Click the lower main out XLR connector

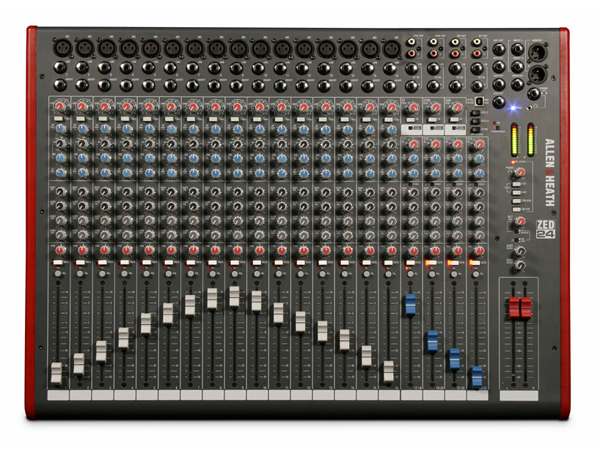click(538, 73)
